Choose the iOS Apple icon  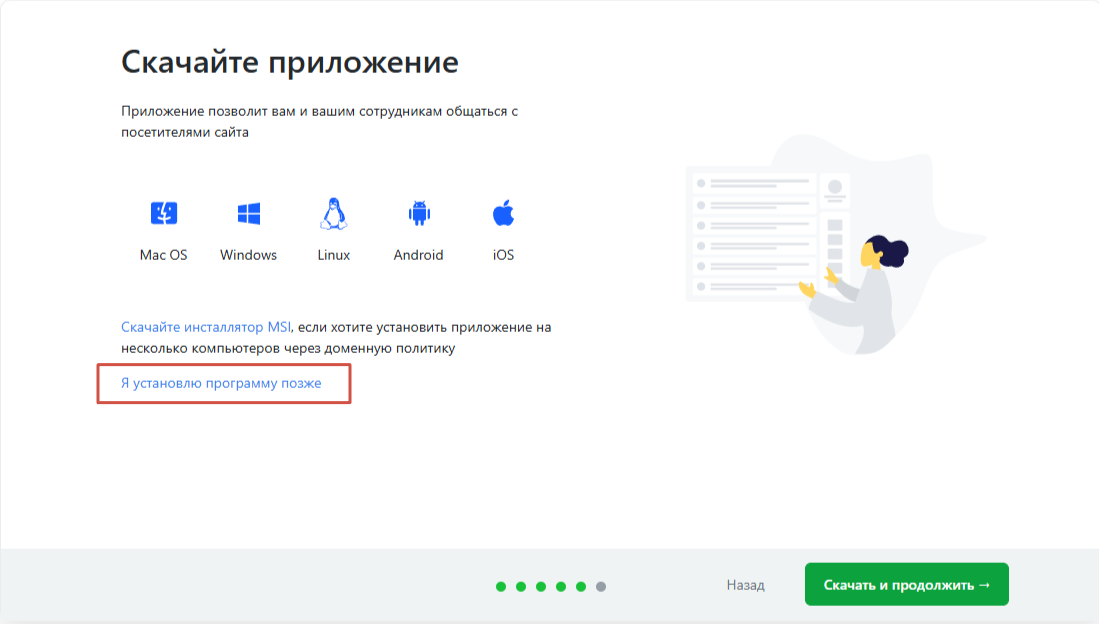(503, 213)
